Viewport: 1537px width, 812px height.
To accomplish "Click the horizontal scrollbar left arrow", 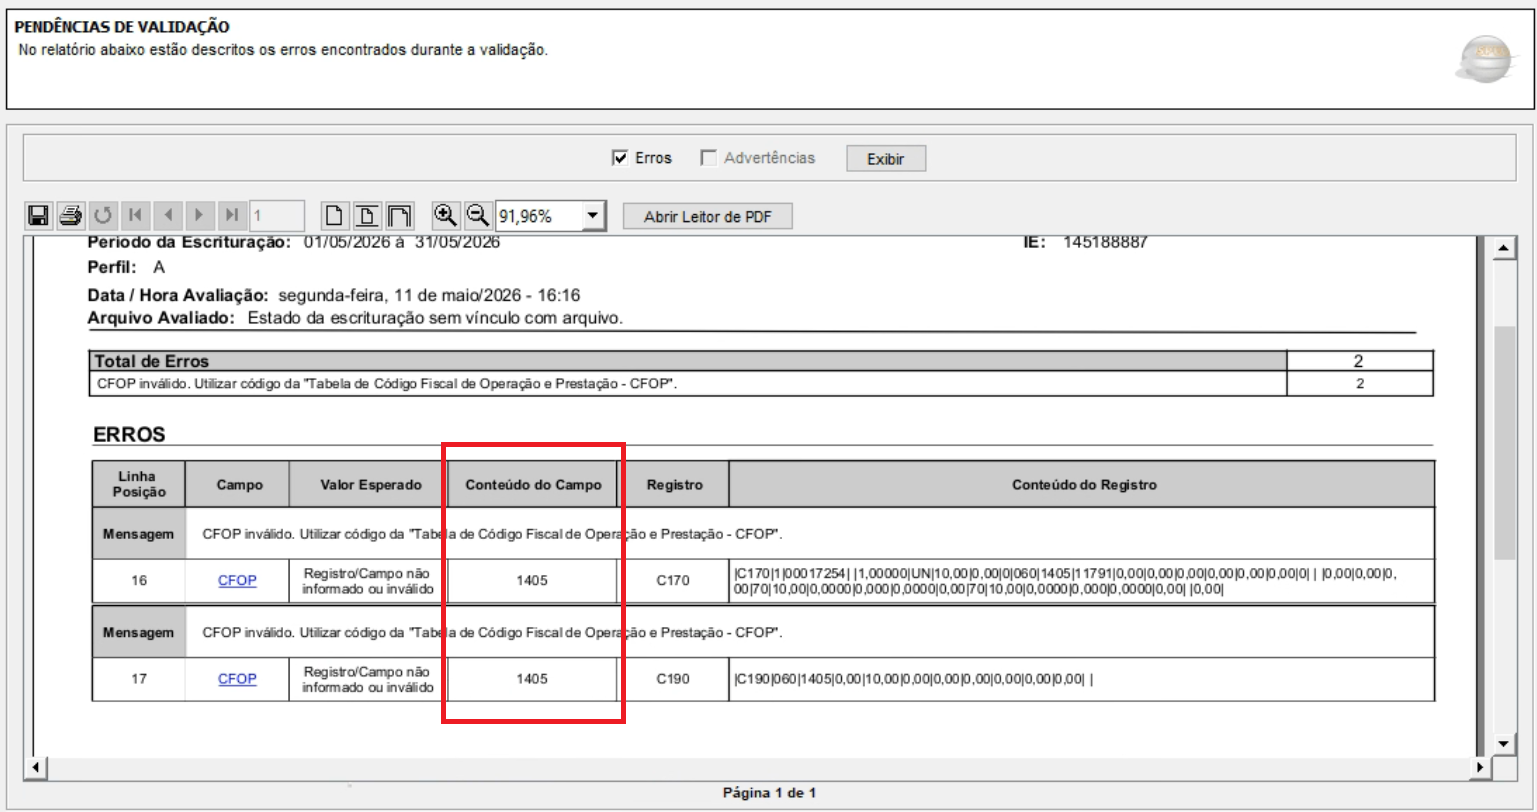I will click(35, 767).
